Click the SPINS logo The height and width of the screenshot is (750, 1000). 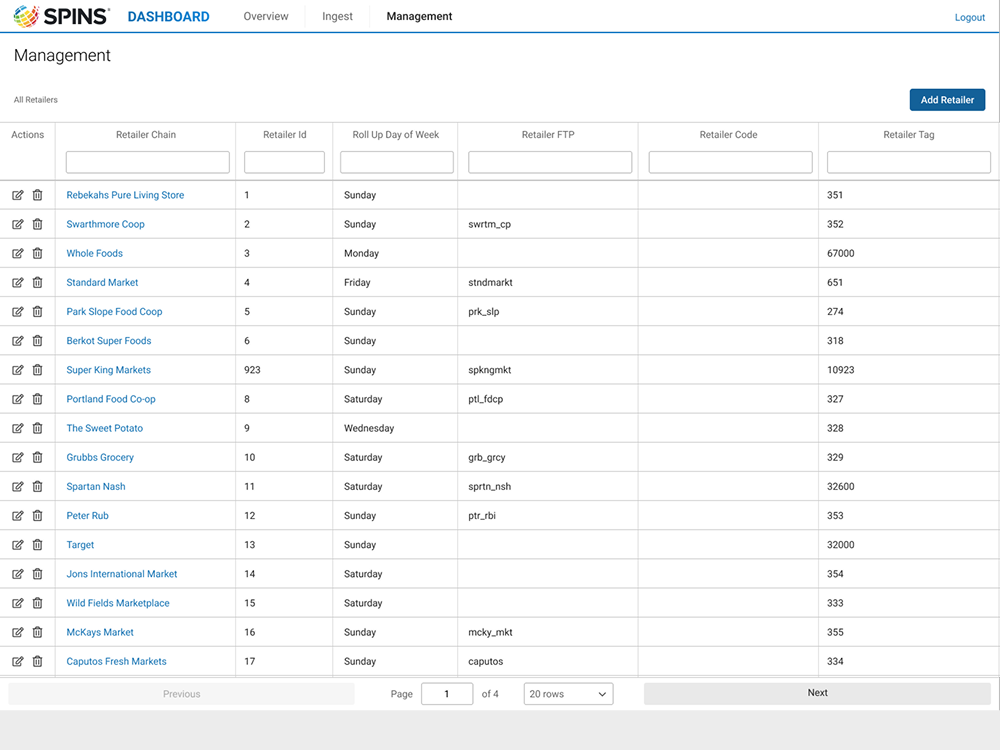click(61, 16)
